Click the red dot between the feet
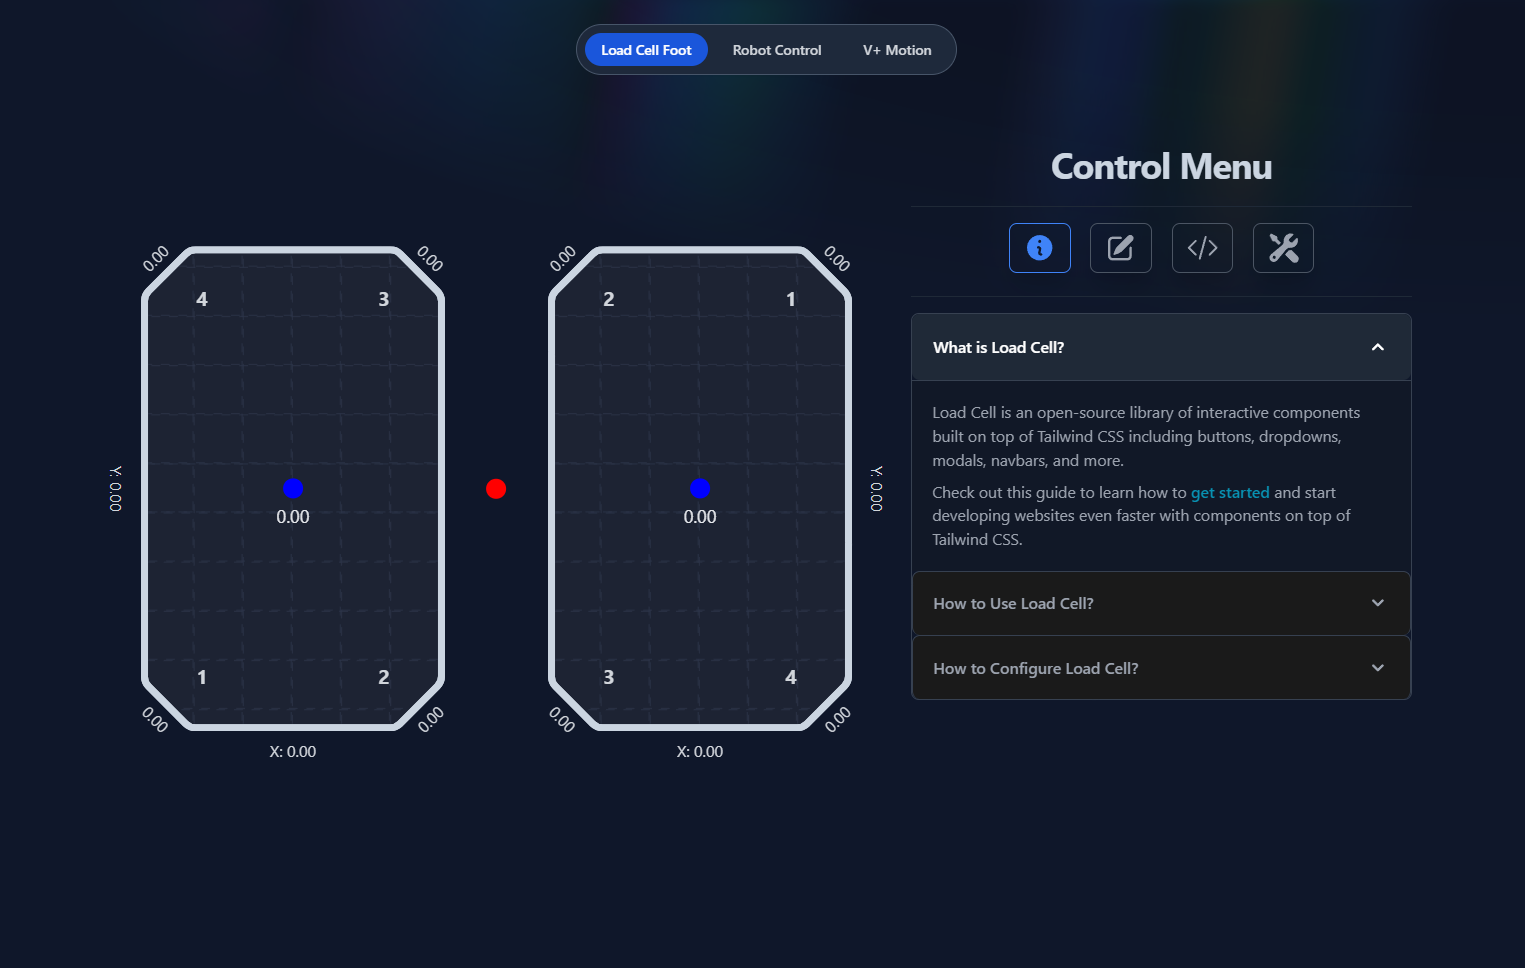The width and height of the screenshot is (1525, 968). click(x=496, y=489)
